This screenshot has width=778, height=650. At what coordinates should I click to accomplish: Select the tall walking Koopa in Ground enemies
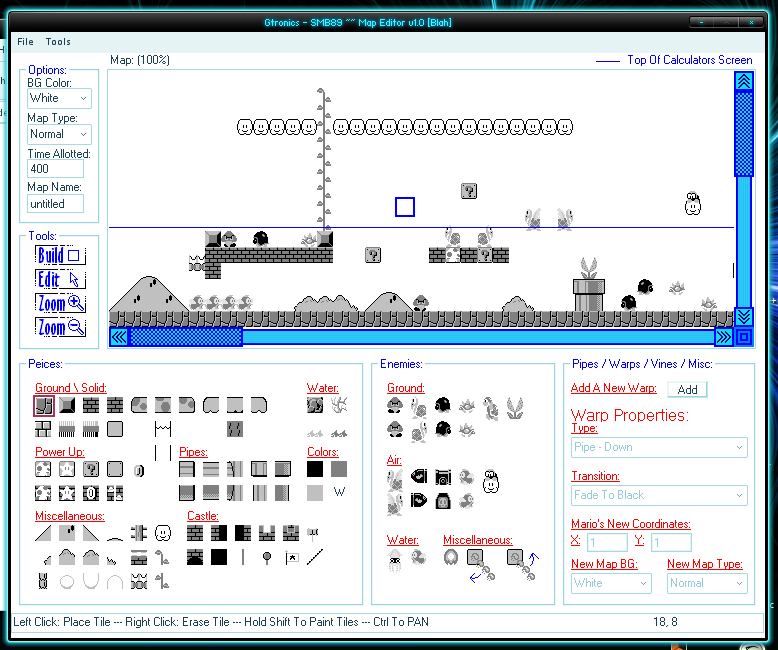click(x=490, y=408)
